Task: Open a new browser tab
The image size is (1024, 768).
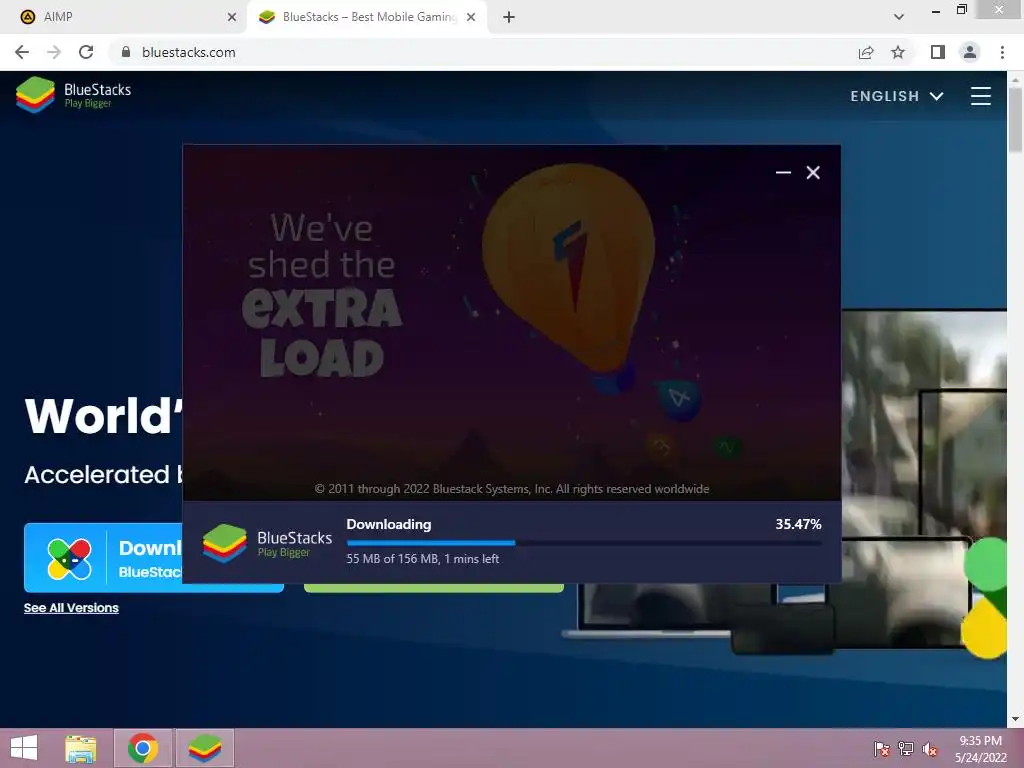Action: [509, 17]
